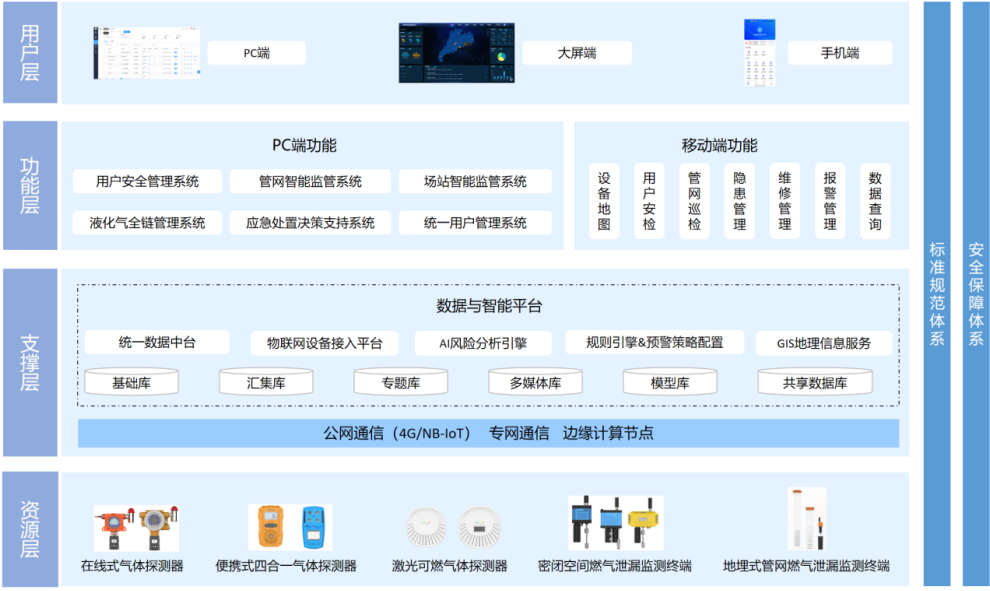The width and height of the screenshot is (990, 591).
Task: Select the 报警管理 mobile function
Action: 829,201
